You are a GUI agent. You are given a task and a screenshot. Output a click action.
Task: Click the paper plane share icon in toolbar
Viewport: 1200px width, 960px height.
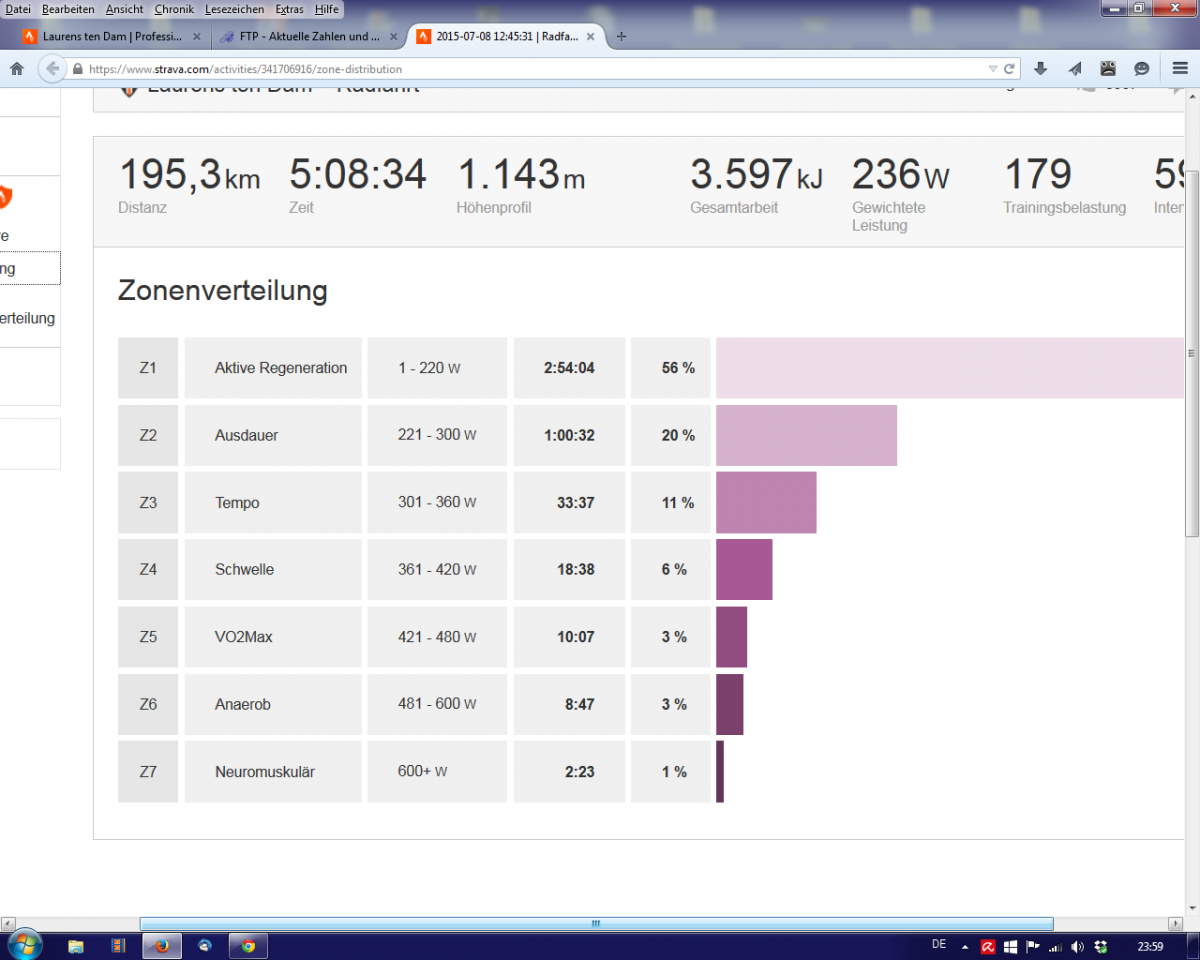(x=1075, y=69)
